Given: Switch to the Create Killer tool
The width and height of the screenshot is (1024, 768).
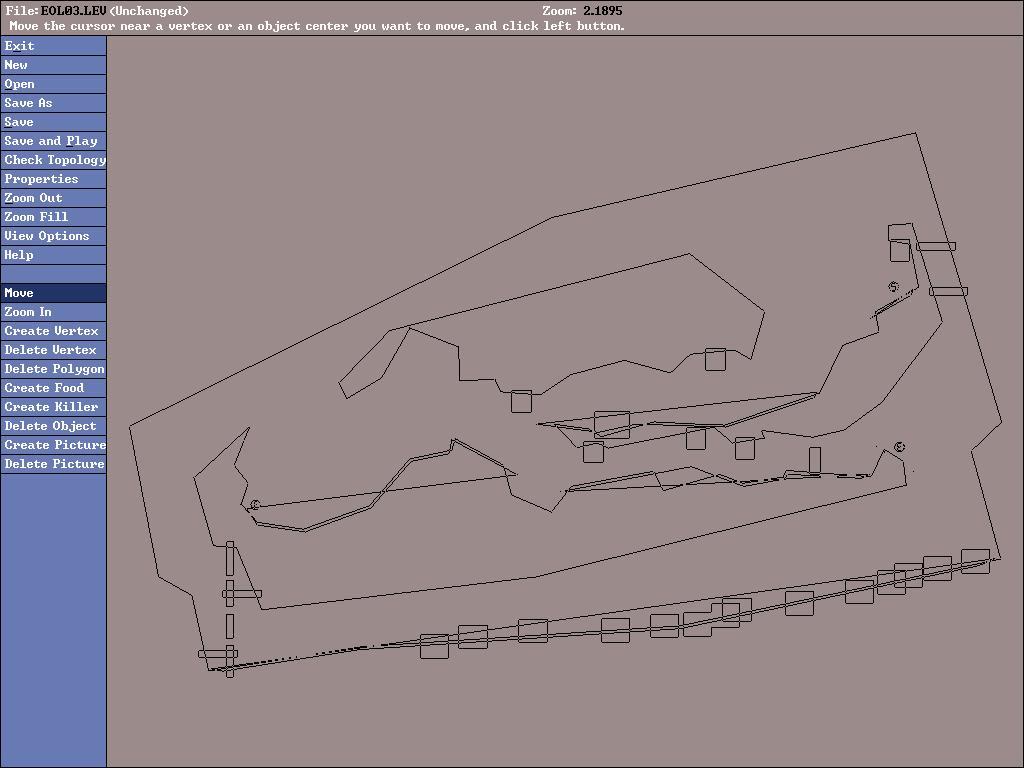Looking at the screenshot, I should point(53,407).
